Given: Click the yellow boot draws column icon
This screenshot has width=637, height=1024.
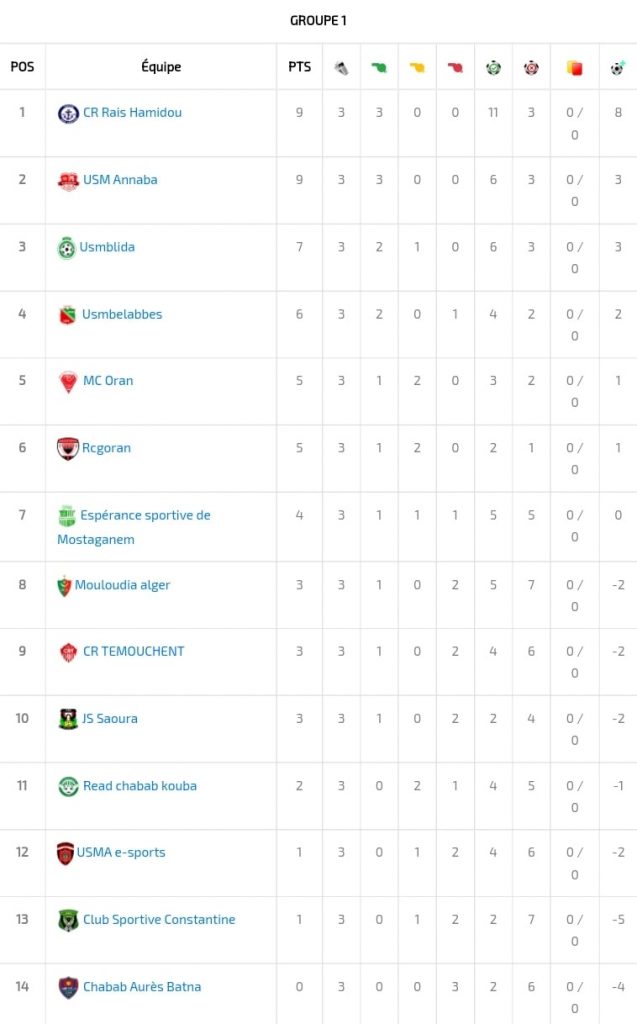Looking at the screenshot, I should point(417,68).
